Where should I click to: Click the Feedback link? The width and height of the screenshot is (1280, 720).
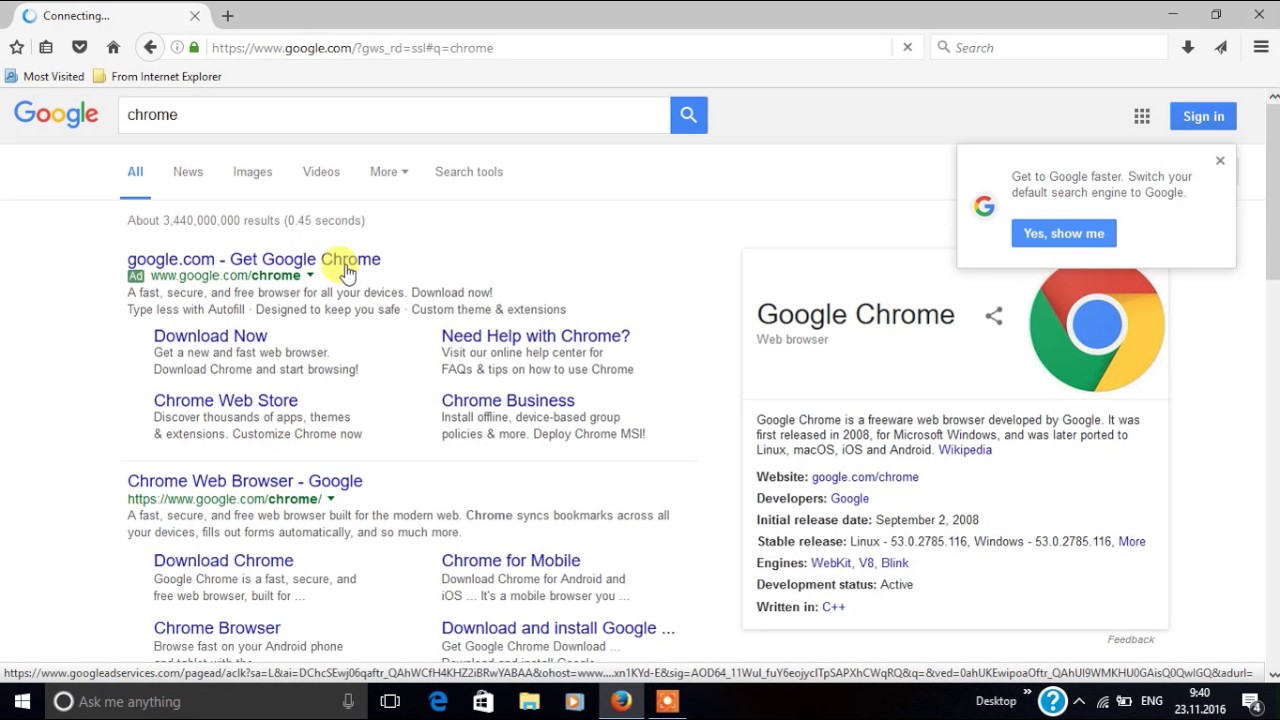1131,639
